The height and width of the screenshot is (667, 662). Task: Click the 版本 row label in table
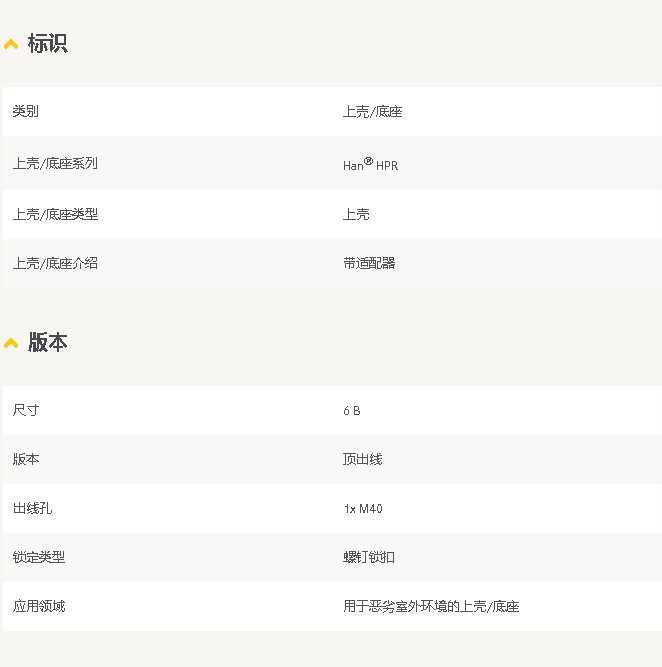coord(26,459)
